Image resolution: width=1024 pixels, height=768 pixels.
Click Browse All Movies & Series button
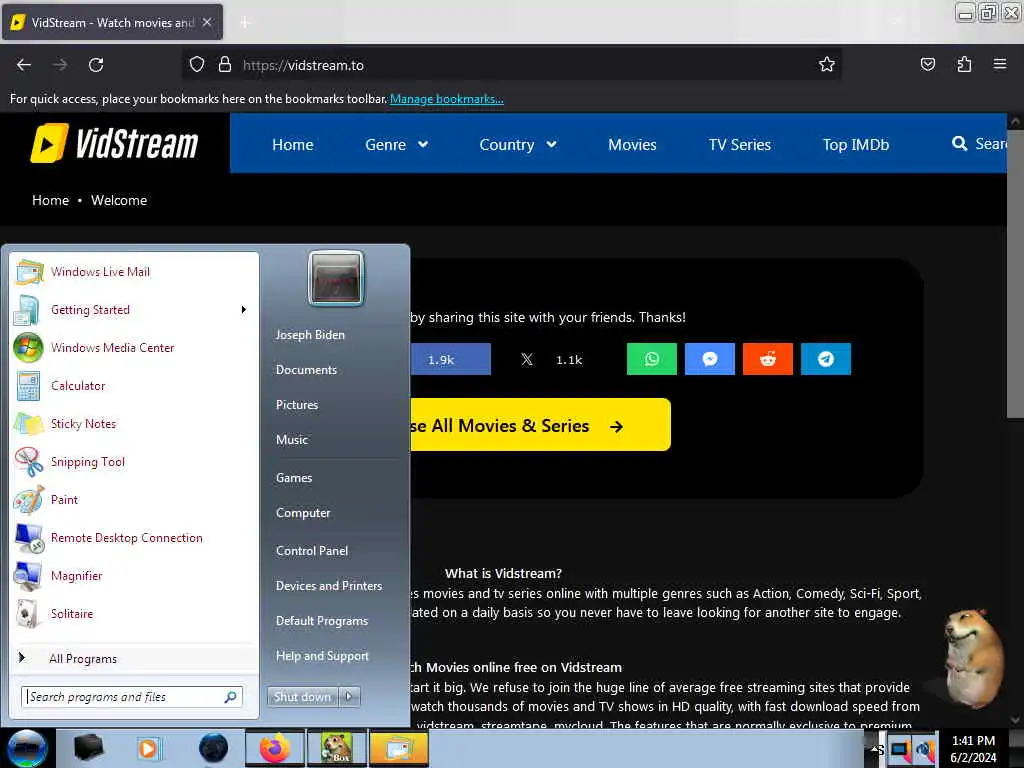tap(540, 424)
